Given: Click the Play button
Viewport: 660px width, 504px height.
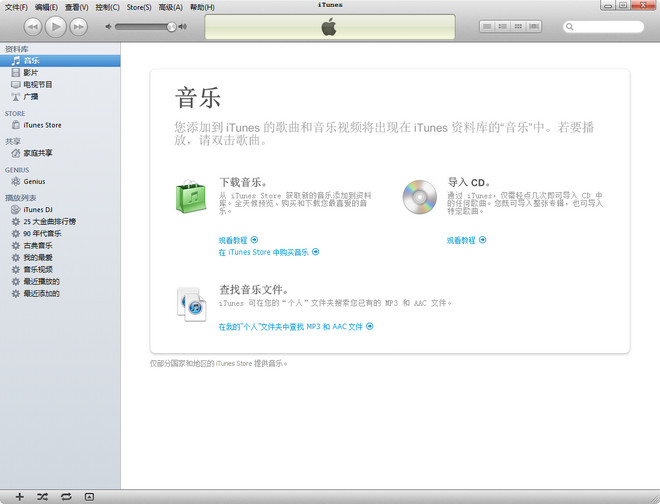Looking at the screenshot, I should [x=56, y=26].
